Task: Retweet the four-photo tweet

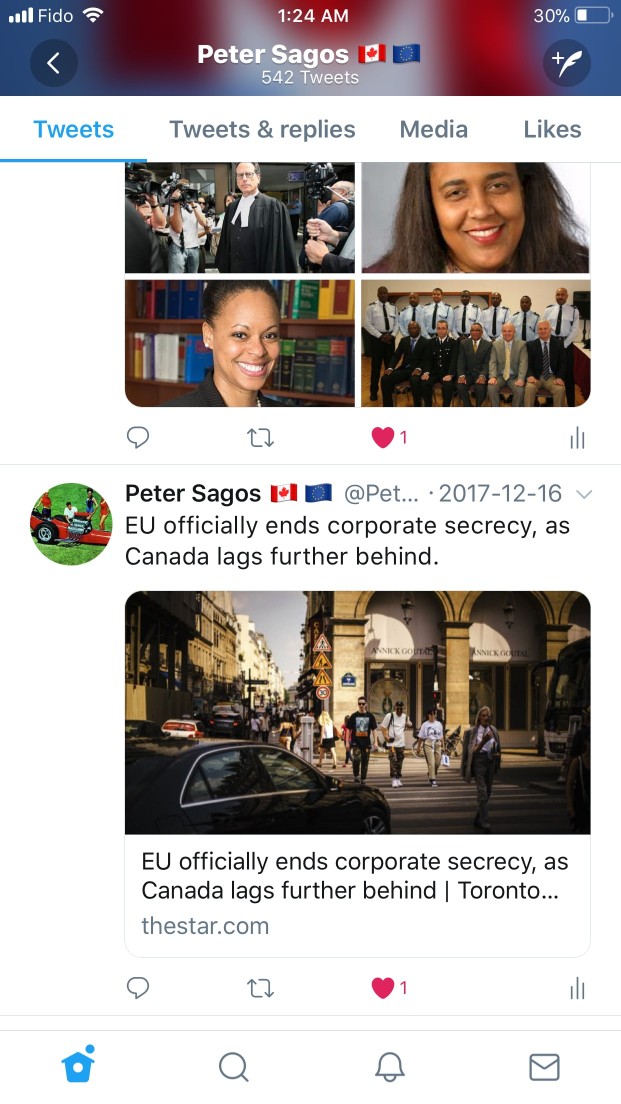Action: (x=261, y=439)
